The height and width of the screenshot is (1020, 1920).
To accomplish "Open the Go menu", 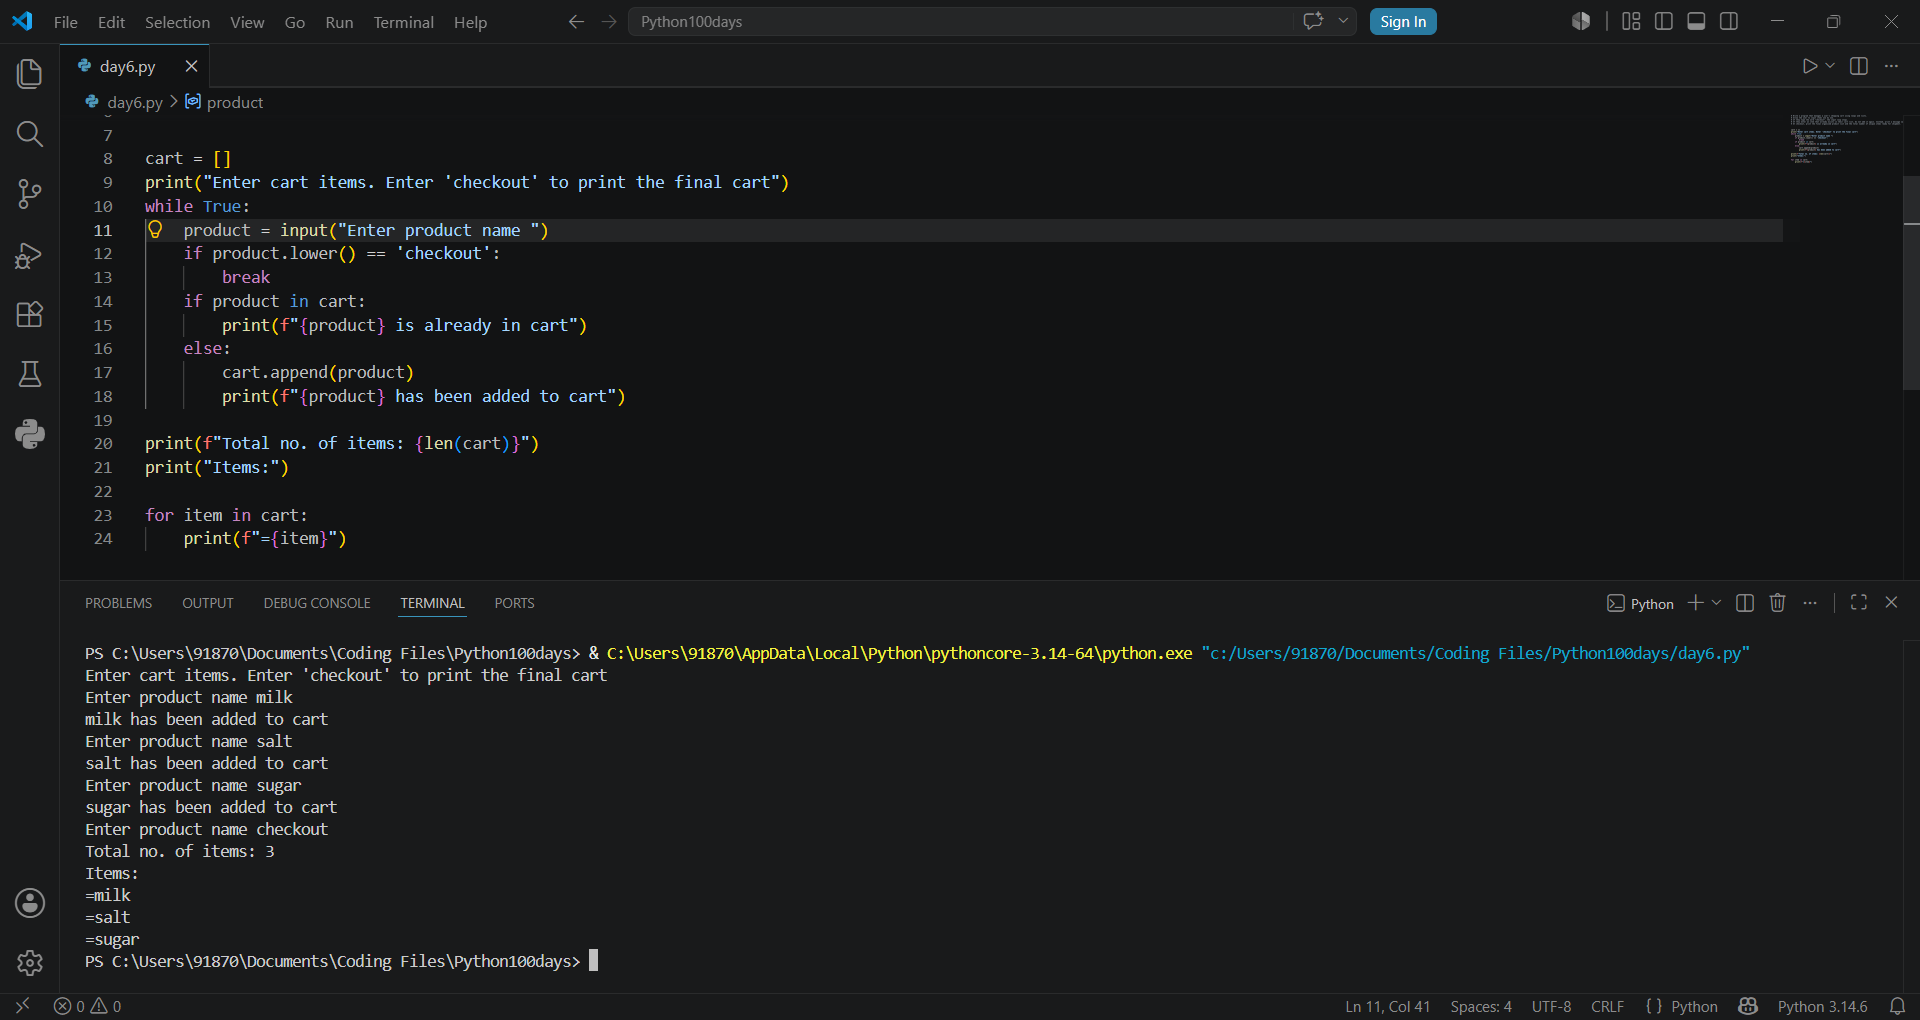I will 295,22.
